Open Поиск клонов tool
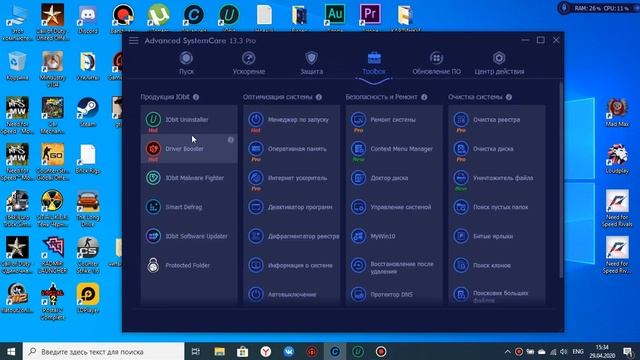This screenshot has width=640, height=360. tap(497, 265)
